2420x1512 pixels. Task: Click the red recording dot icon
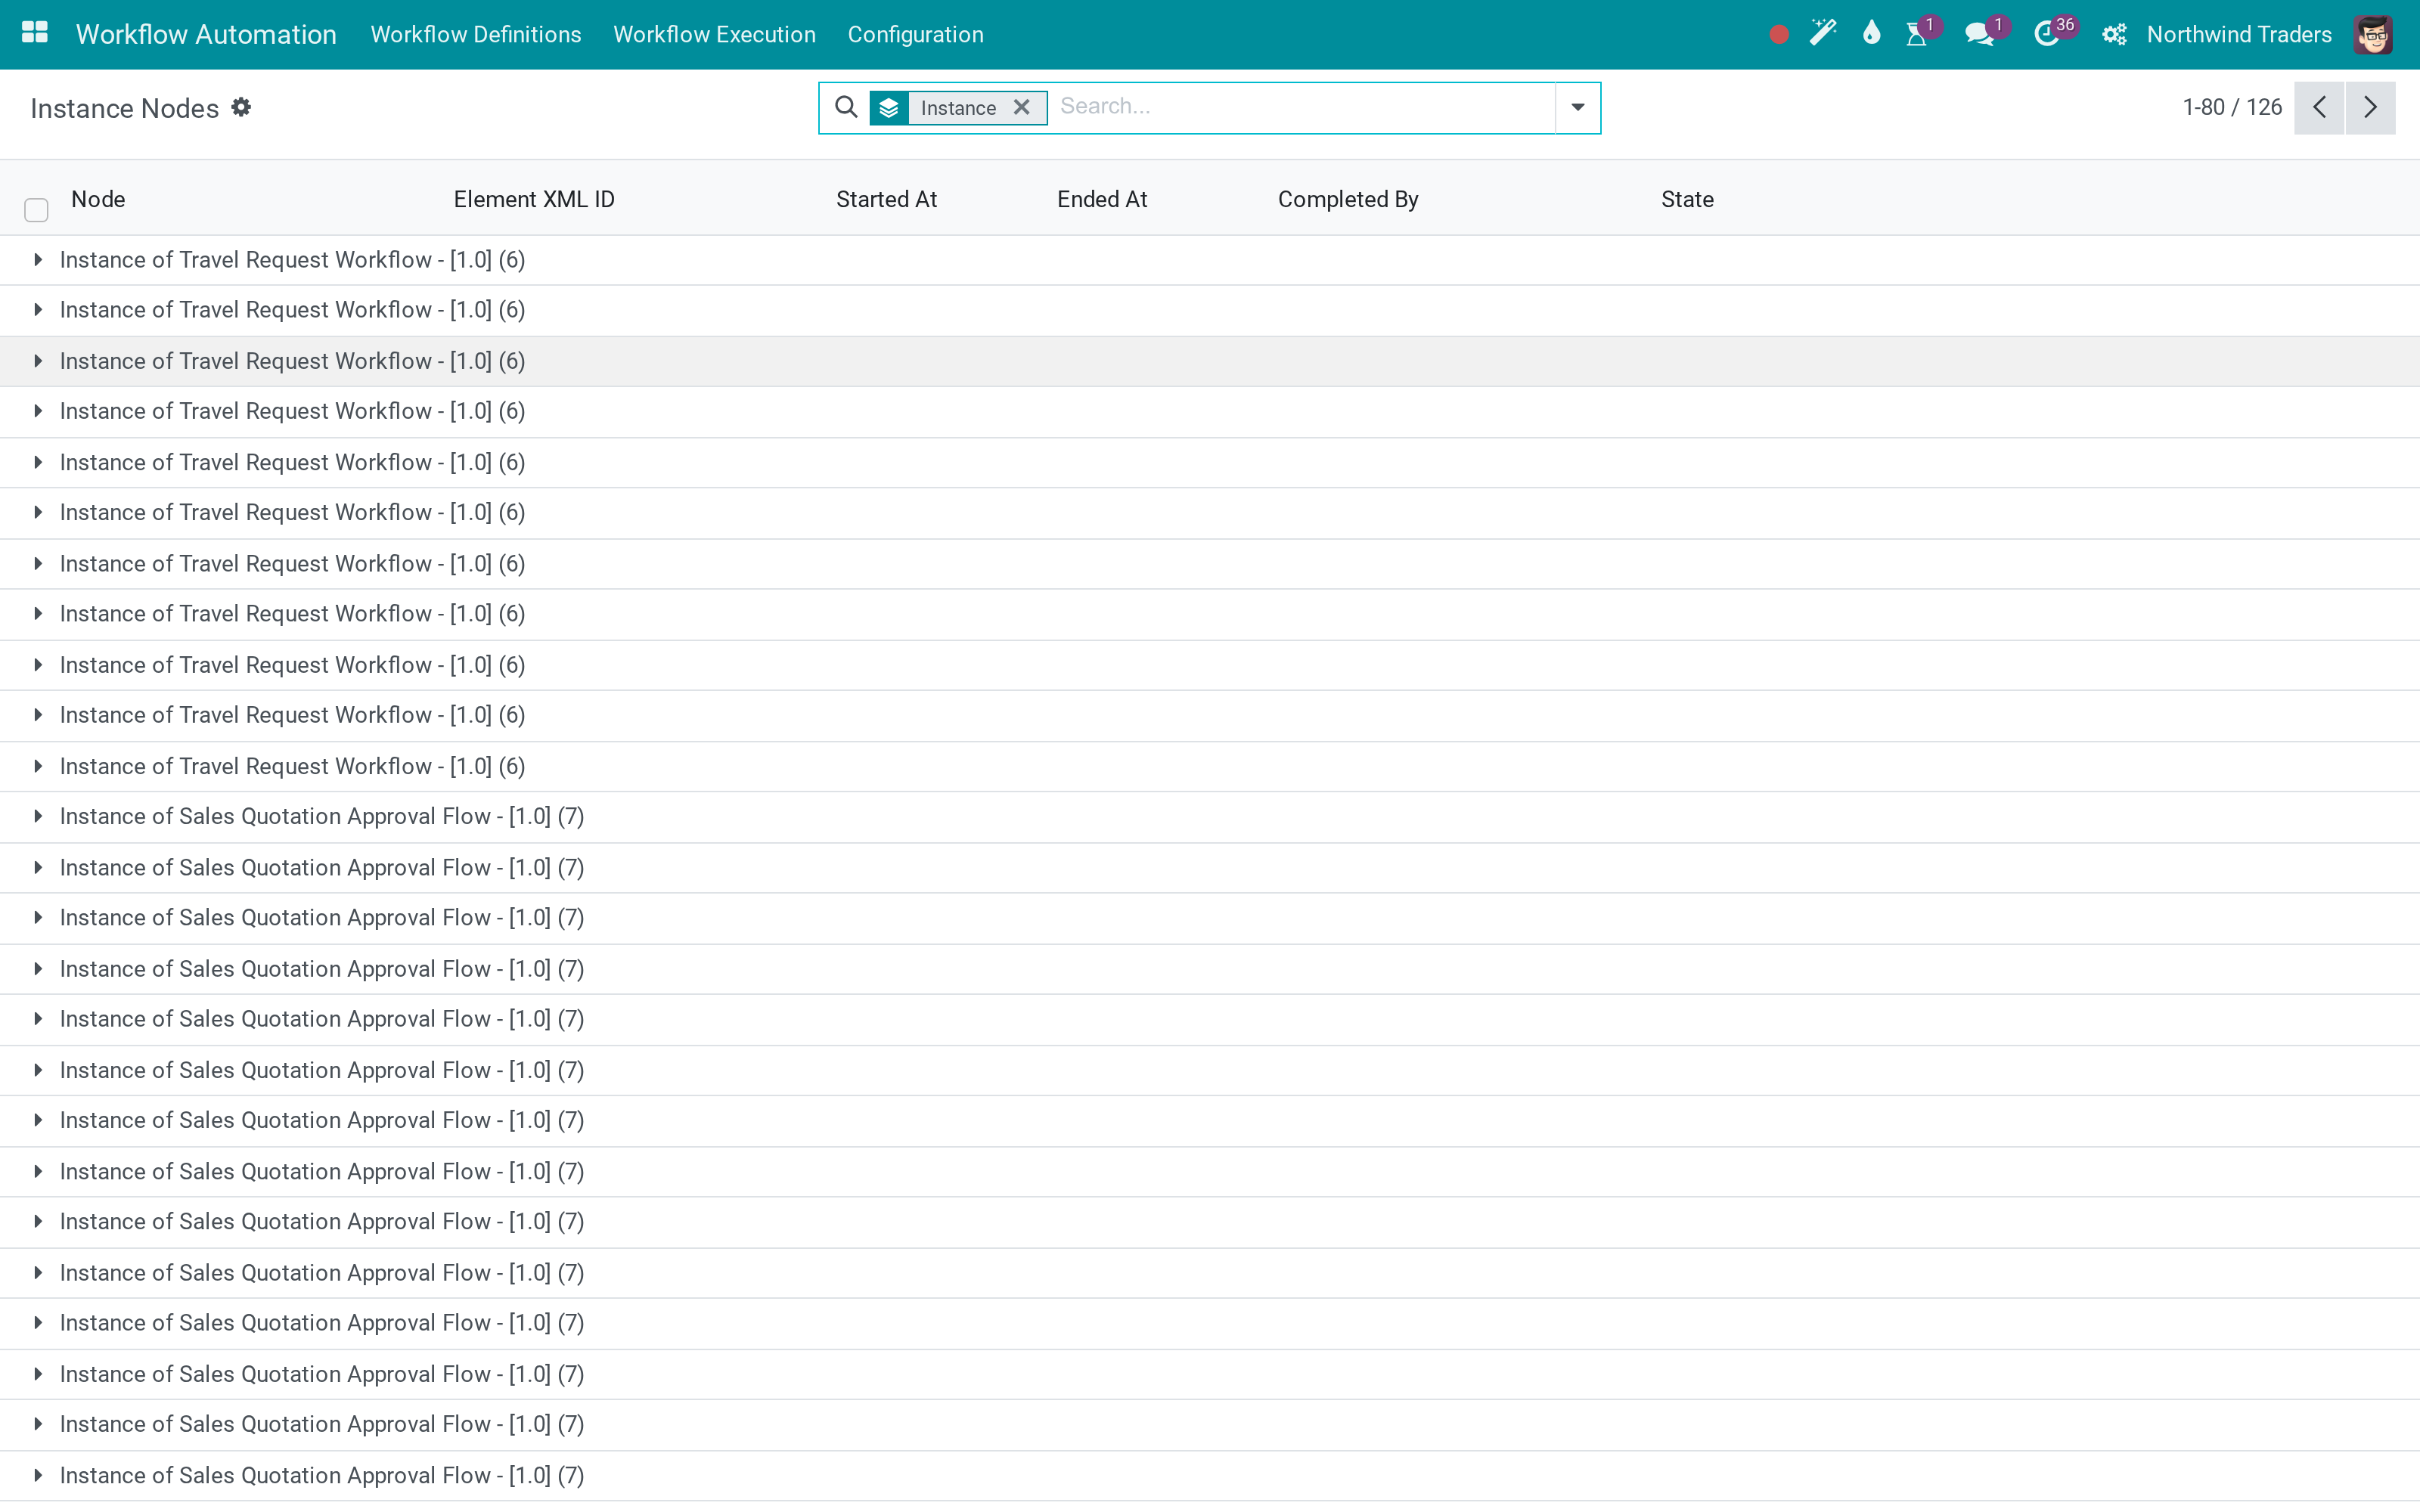[1778, 35]
